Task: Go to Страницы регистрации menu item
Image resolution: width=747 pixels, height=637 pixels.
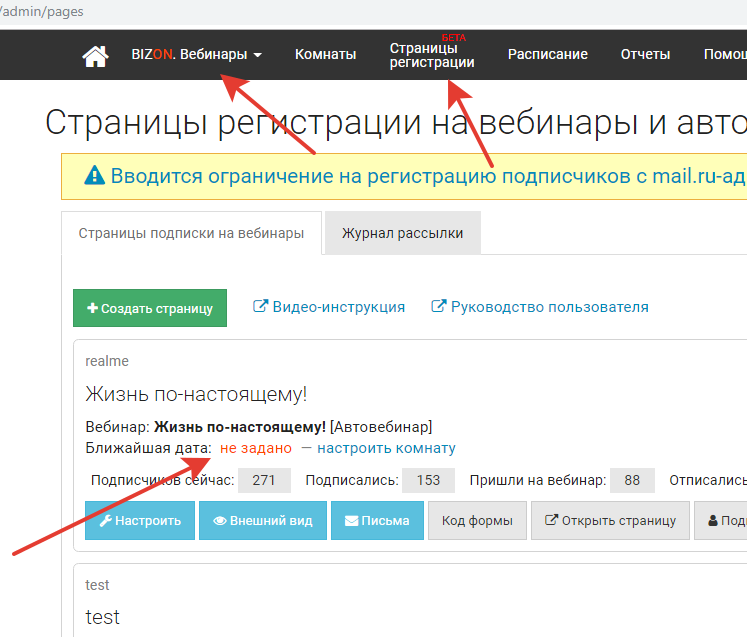Action: tap(432, 55)
